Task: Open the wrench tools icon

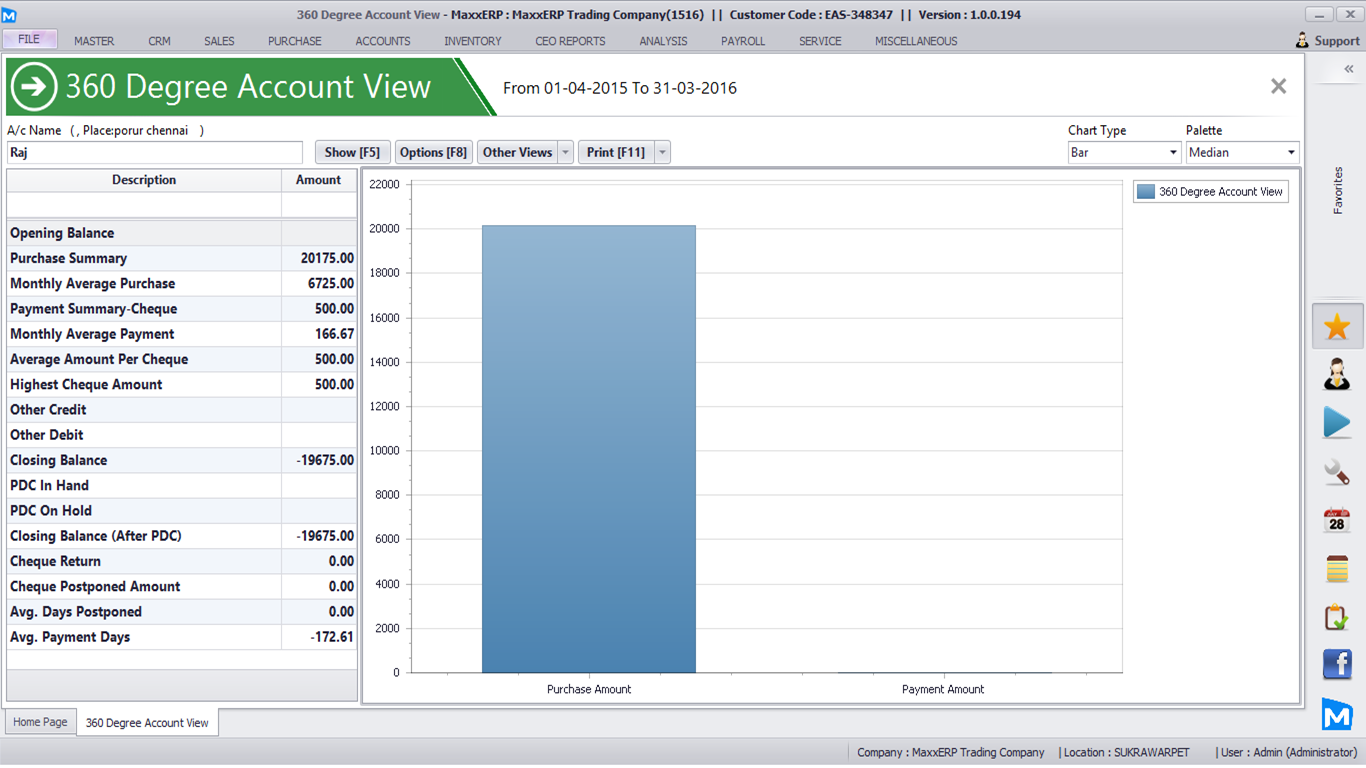Action: point(1337,472)
